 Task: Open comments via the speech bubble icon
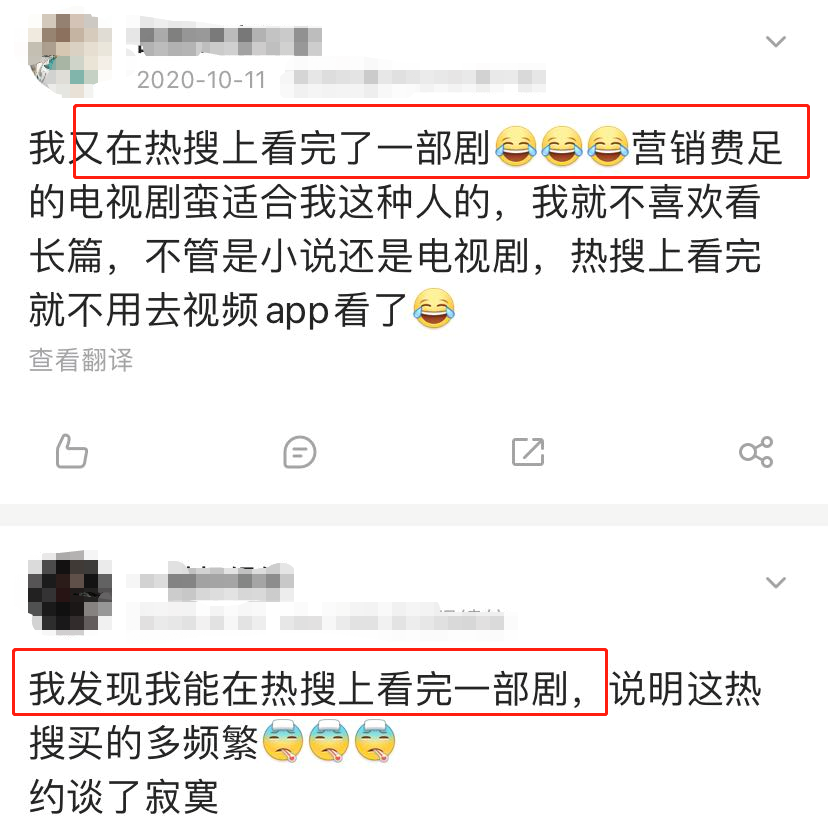299,452
